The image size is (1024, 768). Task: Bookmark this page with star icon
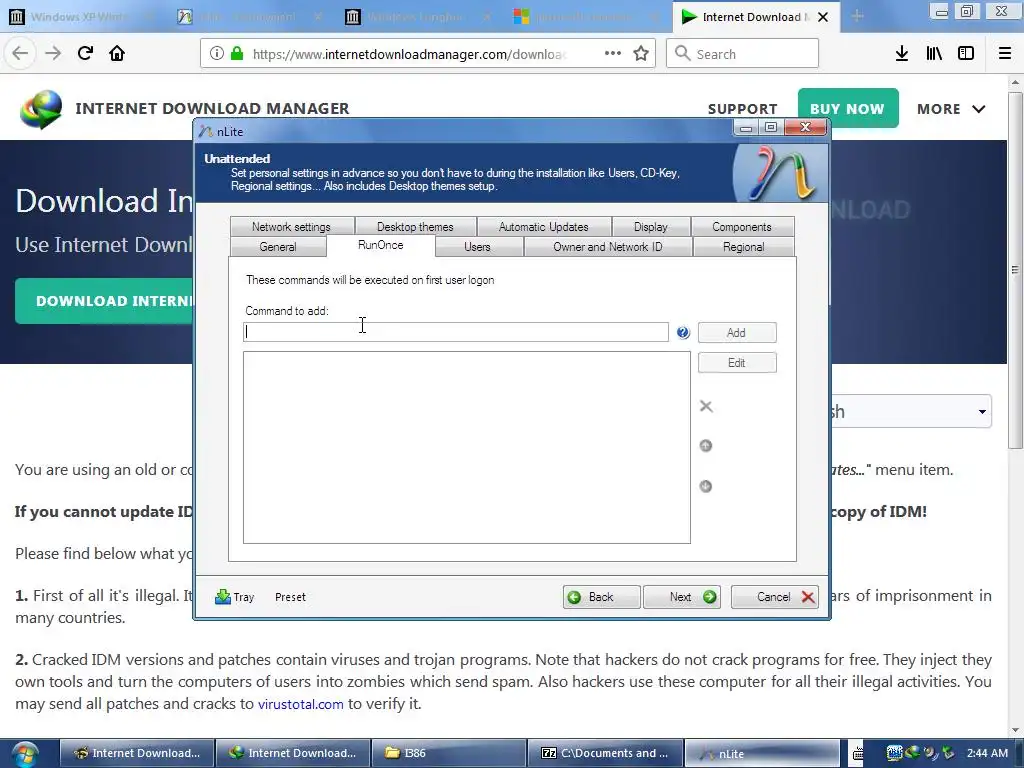(x=641, y=54)
